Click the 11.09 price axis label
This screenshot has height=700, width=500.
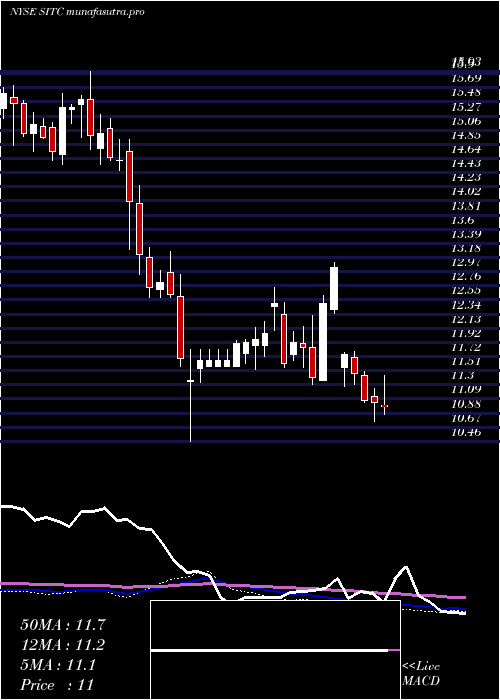click(x=466, y=390)
